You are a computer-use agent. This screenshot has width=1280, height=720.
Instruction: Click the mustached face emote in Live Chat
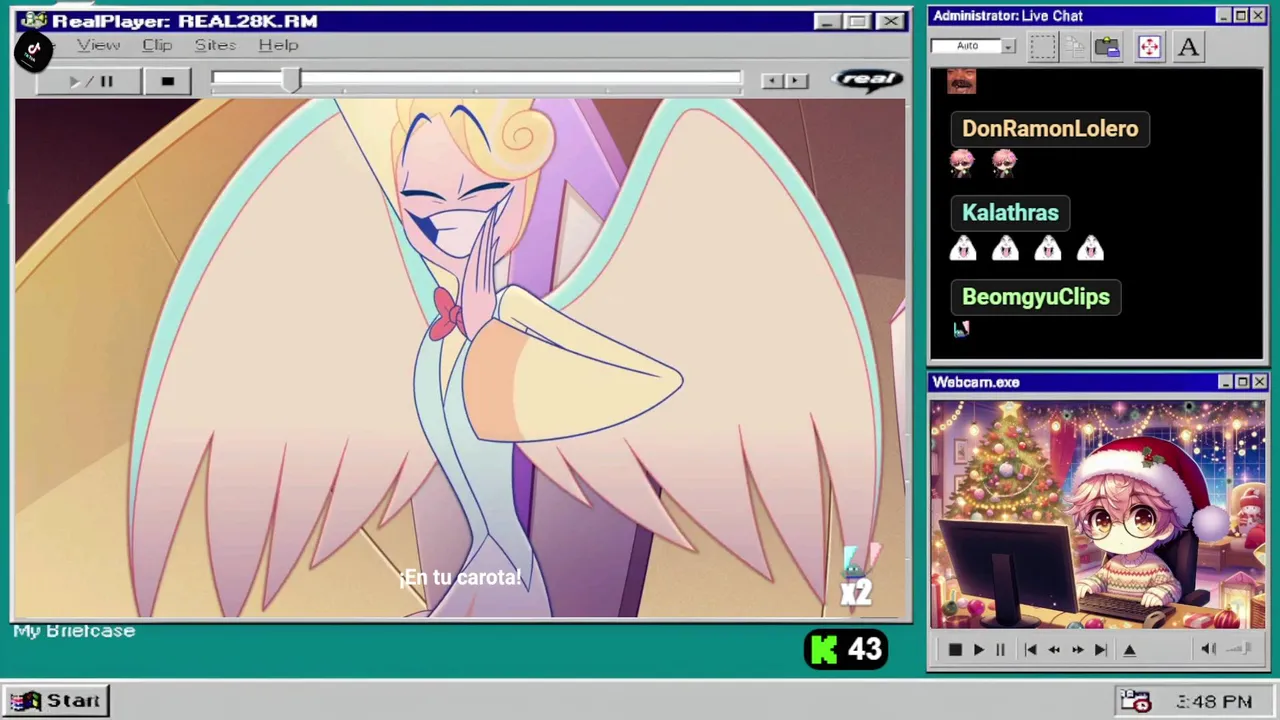(x=961, y=81)
